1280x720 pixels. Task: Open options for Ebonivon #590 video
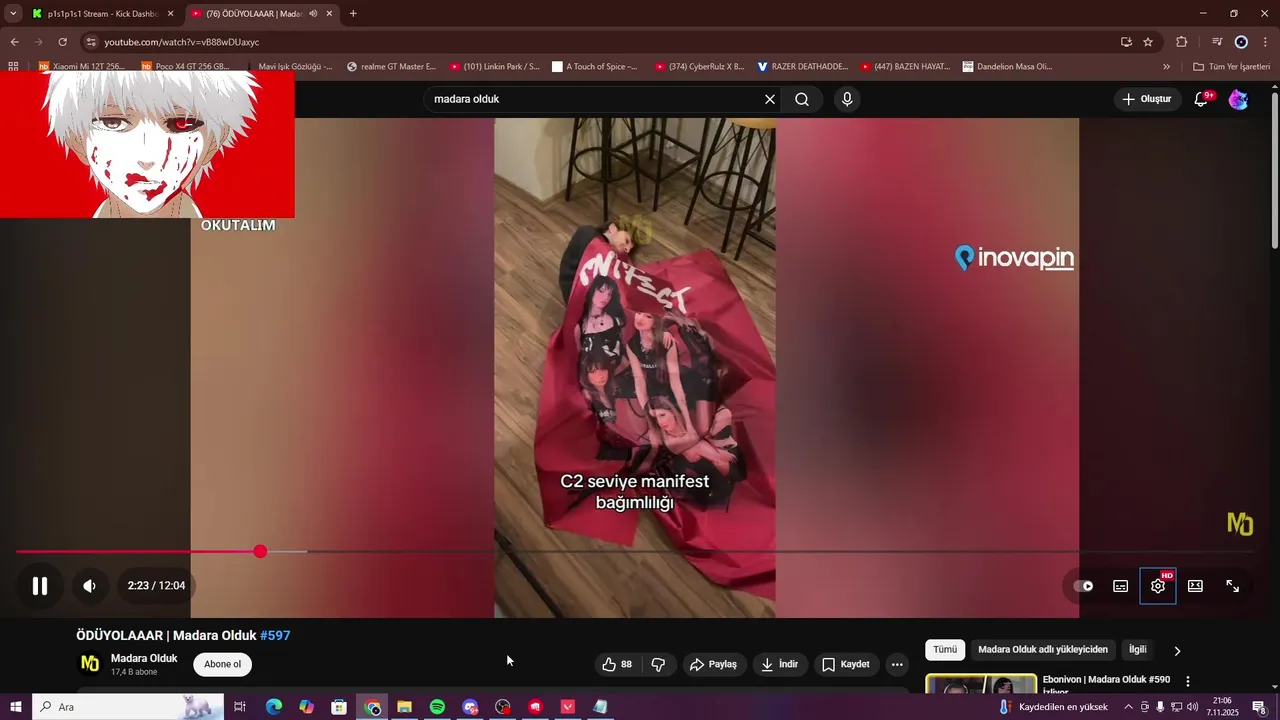pos(1188,681)
